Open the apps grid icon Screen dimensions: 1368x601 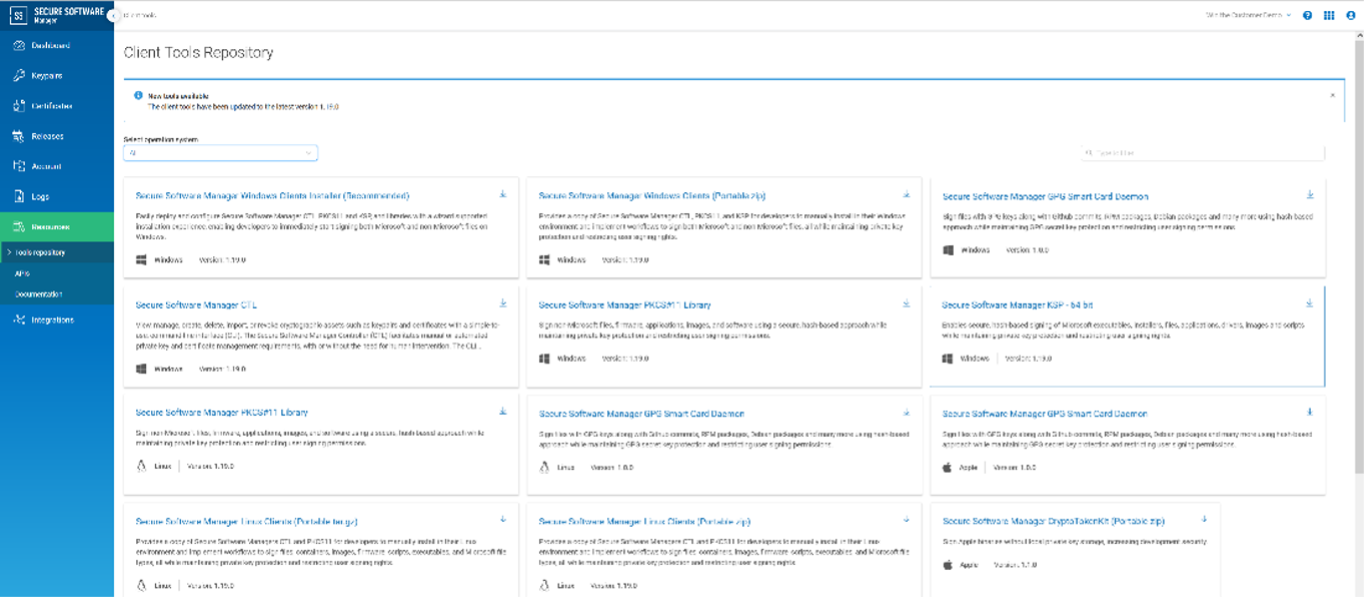(x=1329, y=16)
